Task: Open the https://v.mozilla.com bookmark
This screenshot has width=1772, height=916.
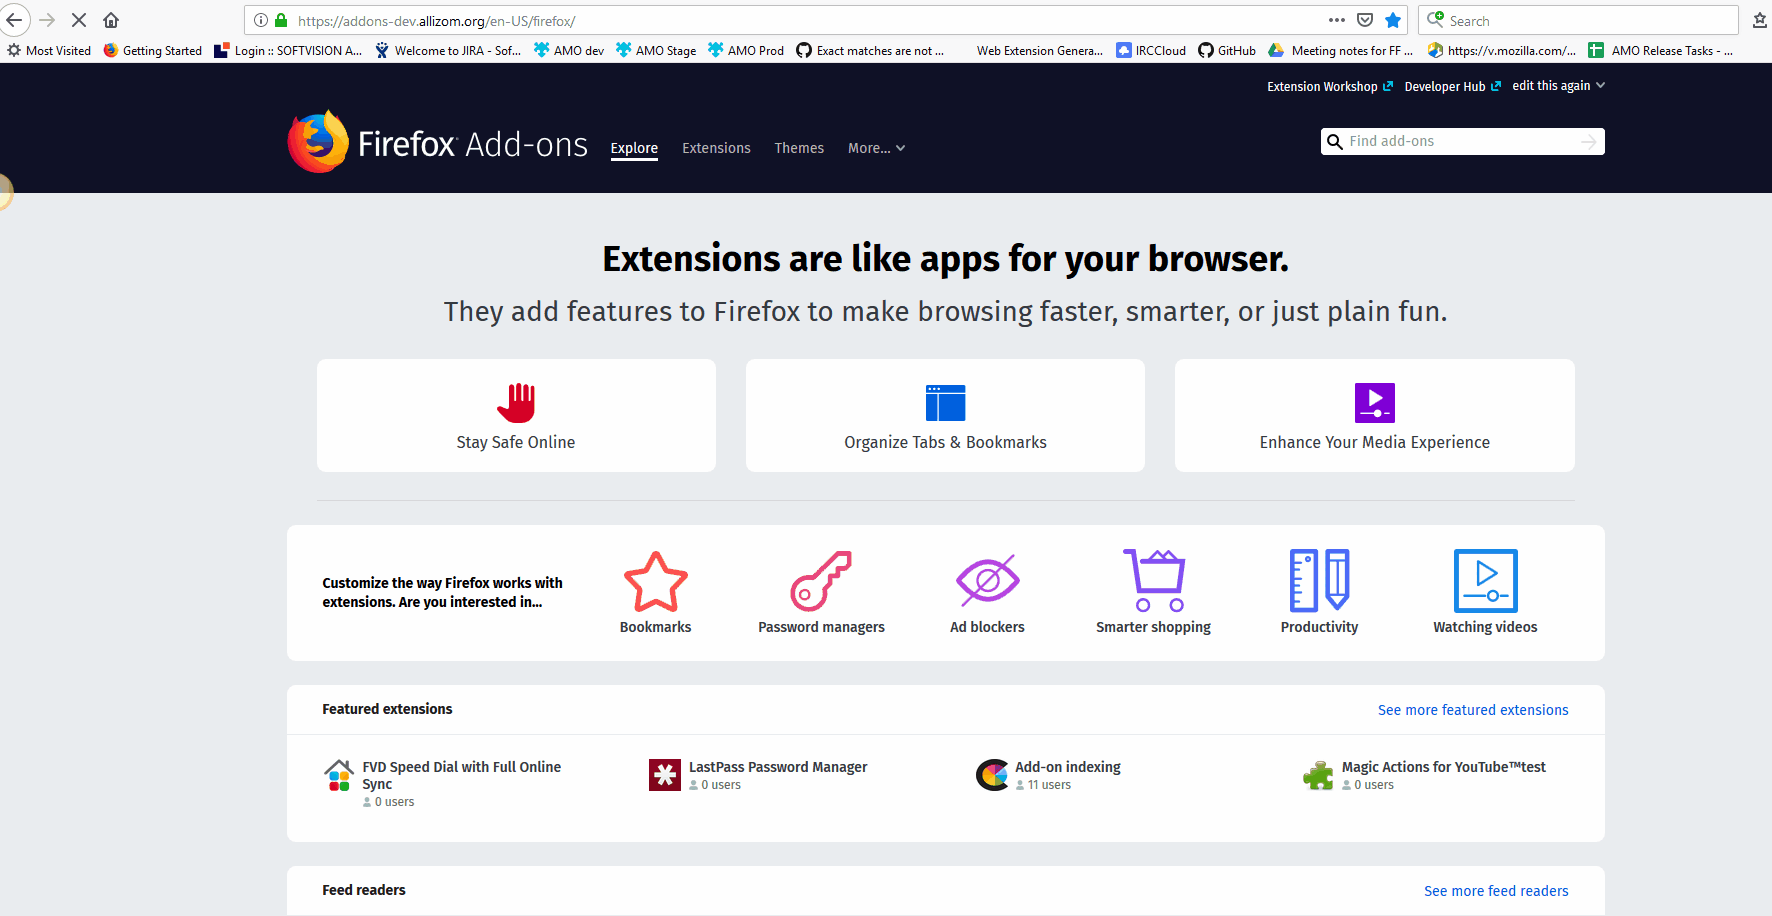Action: [1502, 50]
